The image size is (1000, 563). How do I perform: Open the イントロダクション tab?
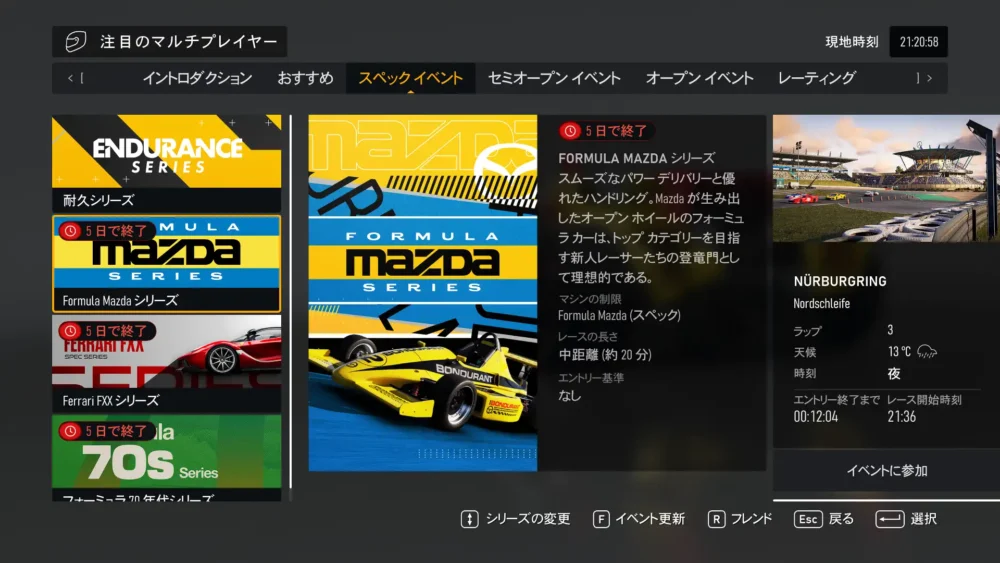(x=197, y=78)
